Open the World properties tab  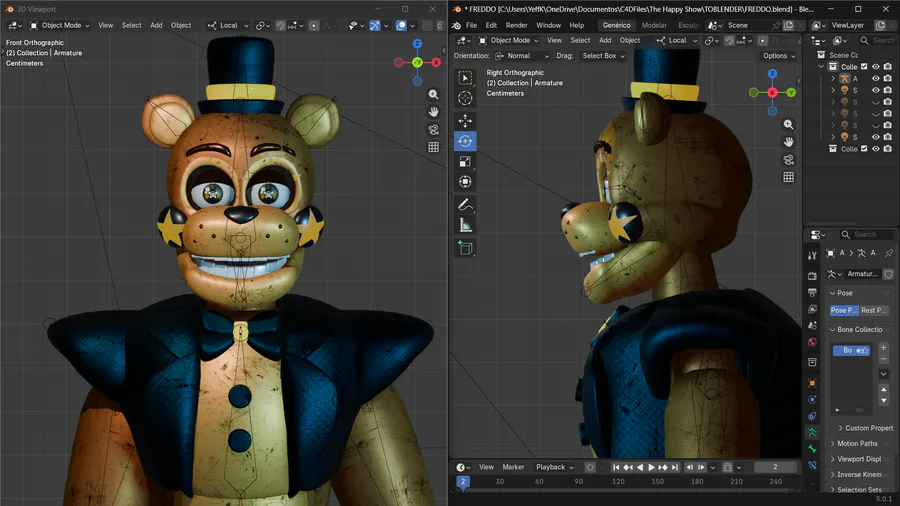[x=812, y=342]
